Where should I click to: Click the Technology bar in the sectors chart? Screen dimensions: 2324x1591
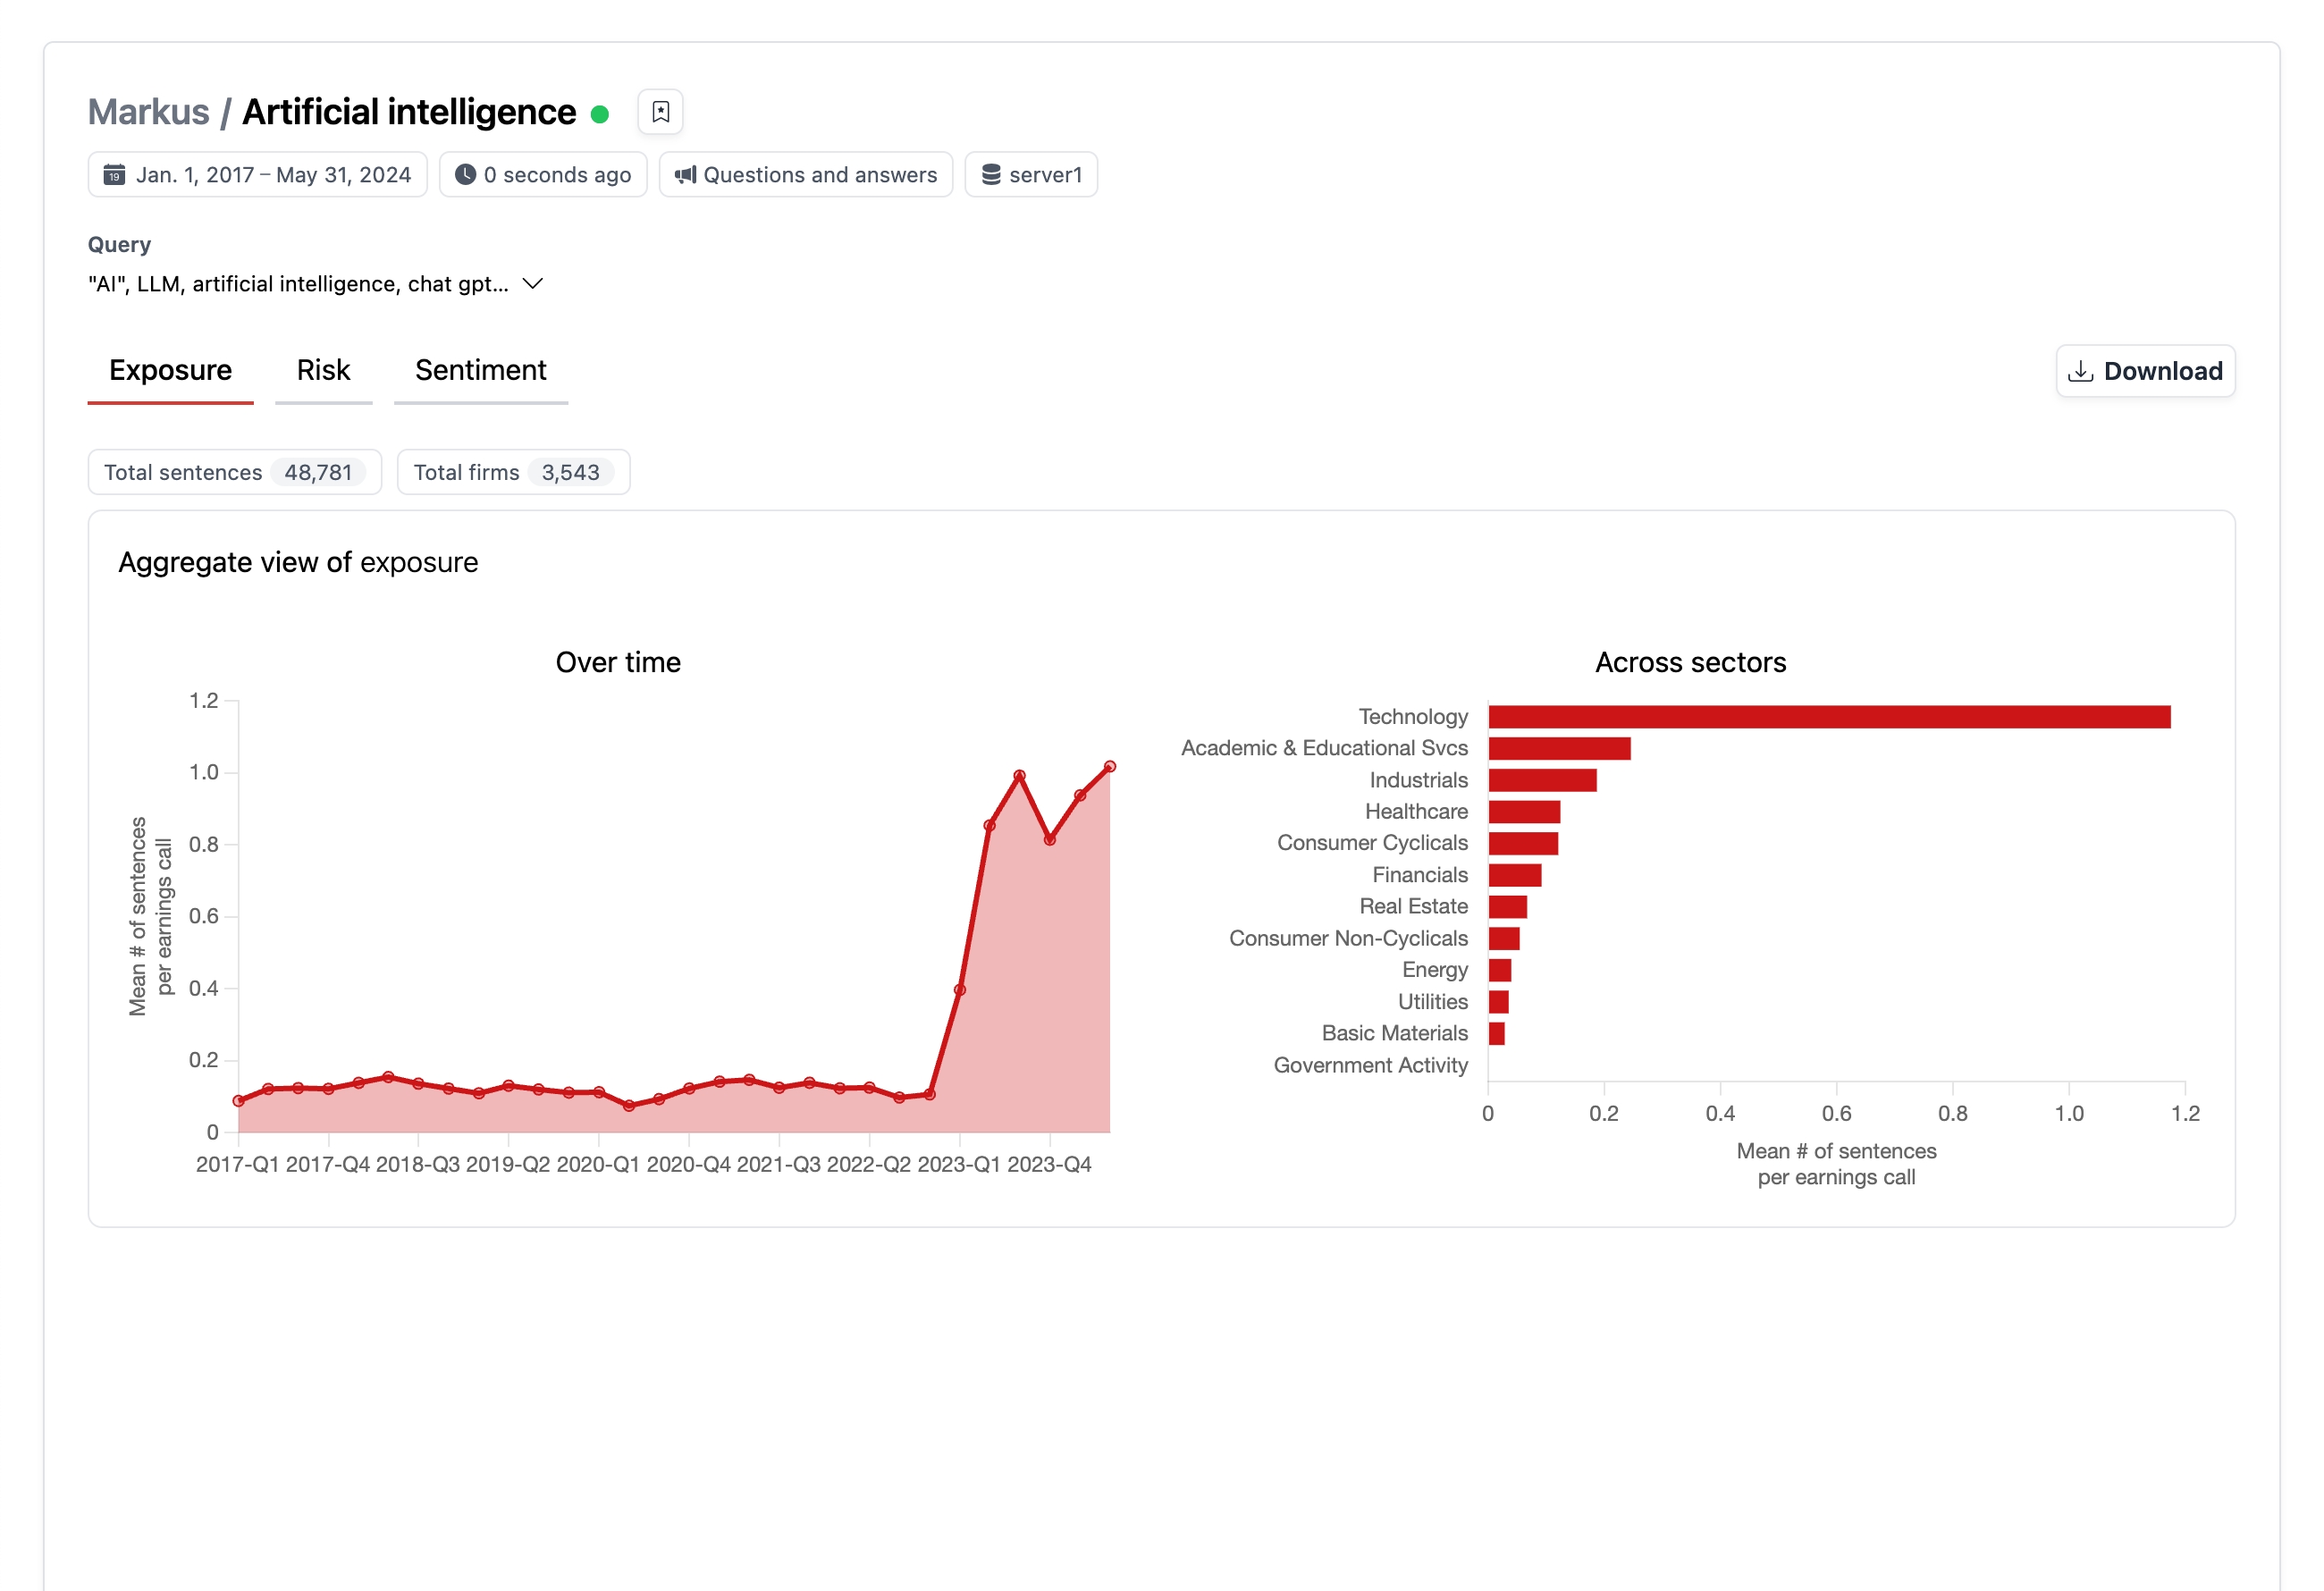coord(1830,716)
